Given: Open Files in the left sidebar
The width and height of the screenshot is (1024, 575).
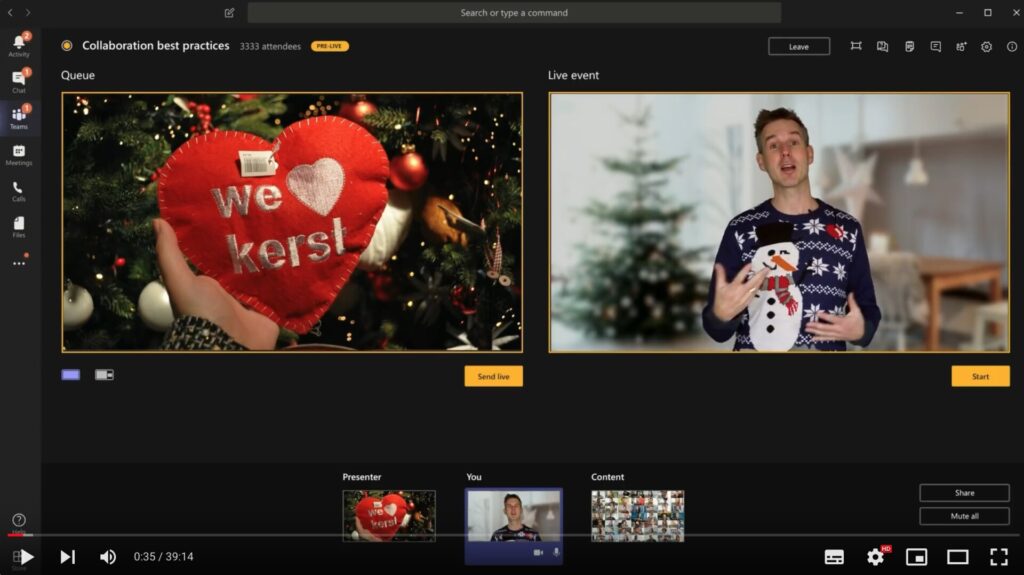Looking at the screenshot, I should point(19,226).
